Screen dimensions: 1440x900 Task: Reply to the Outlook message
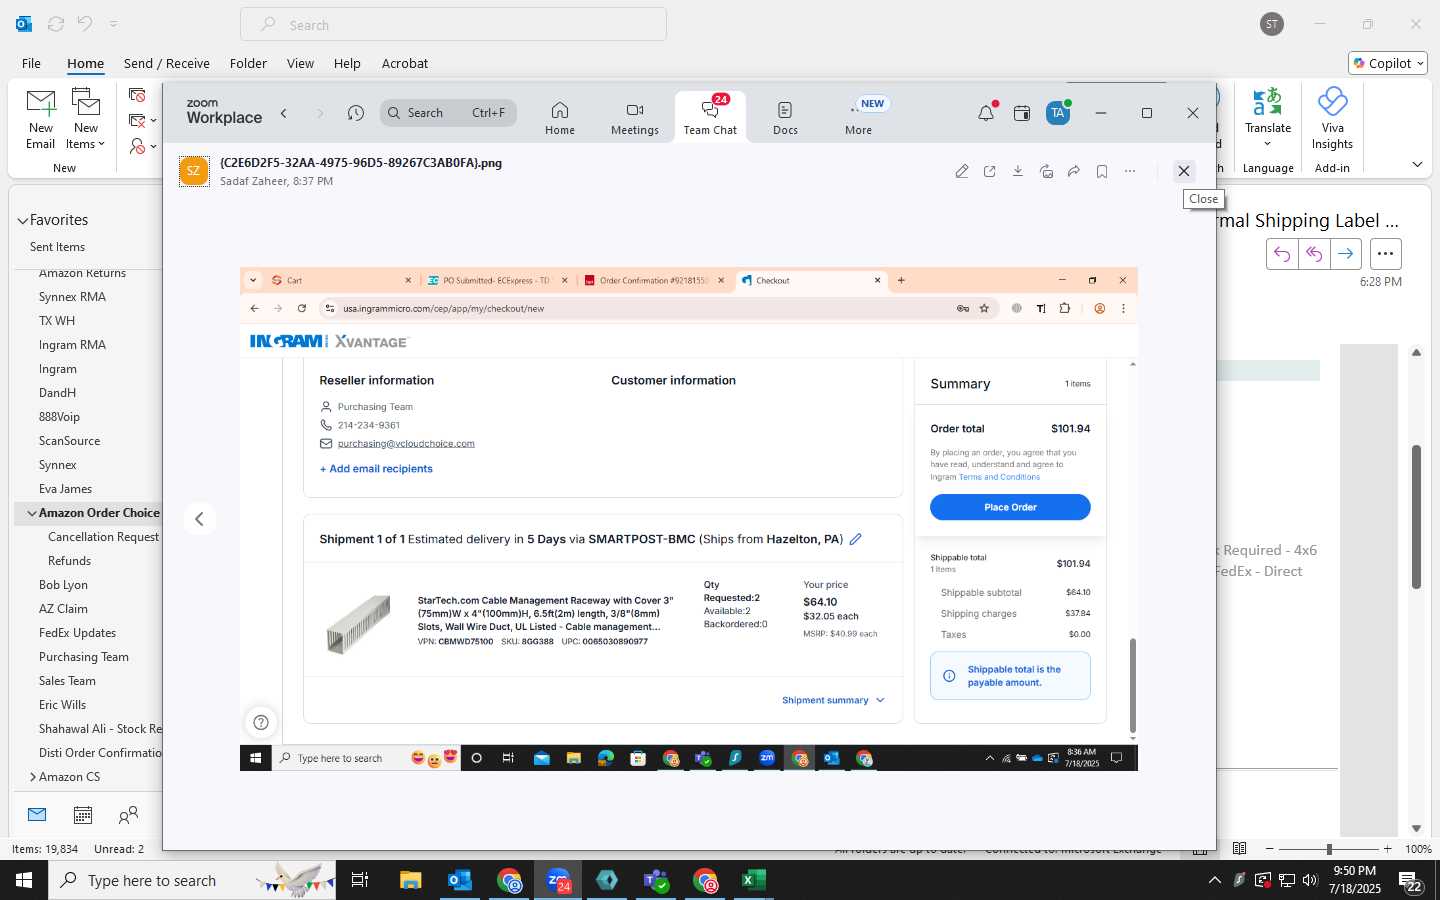(1282, 254)
